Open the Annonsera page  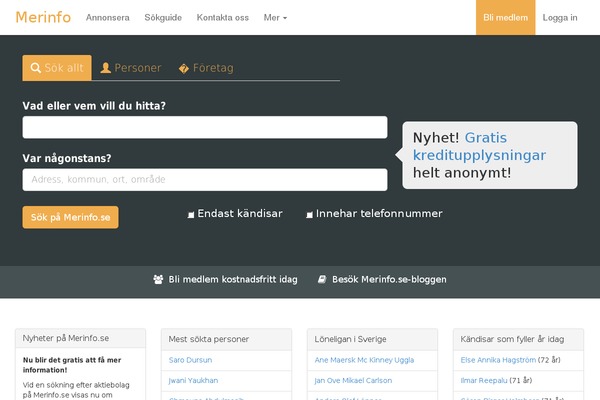tap(108, 18)
